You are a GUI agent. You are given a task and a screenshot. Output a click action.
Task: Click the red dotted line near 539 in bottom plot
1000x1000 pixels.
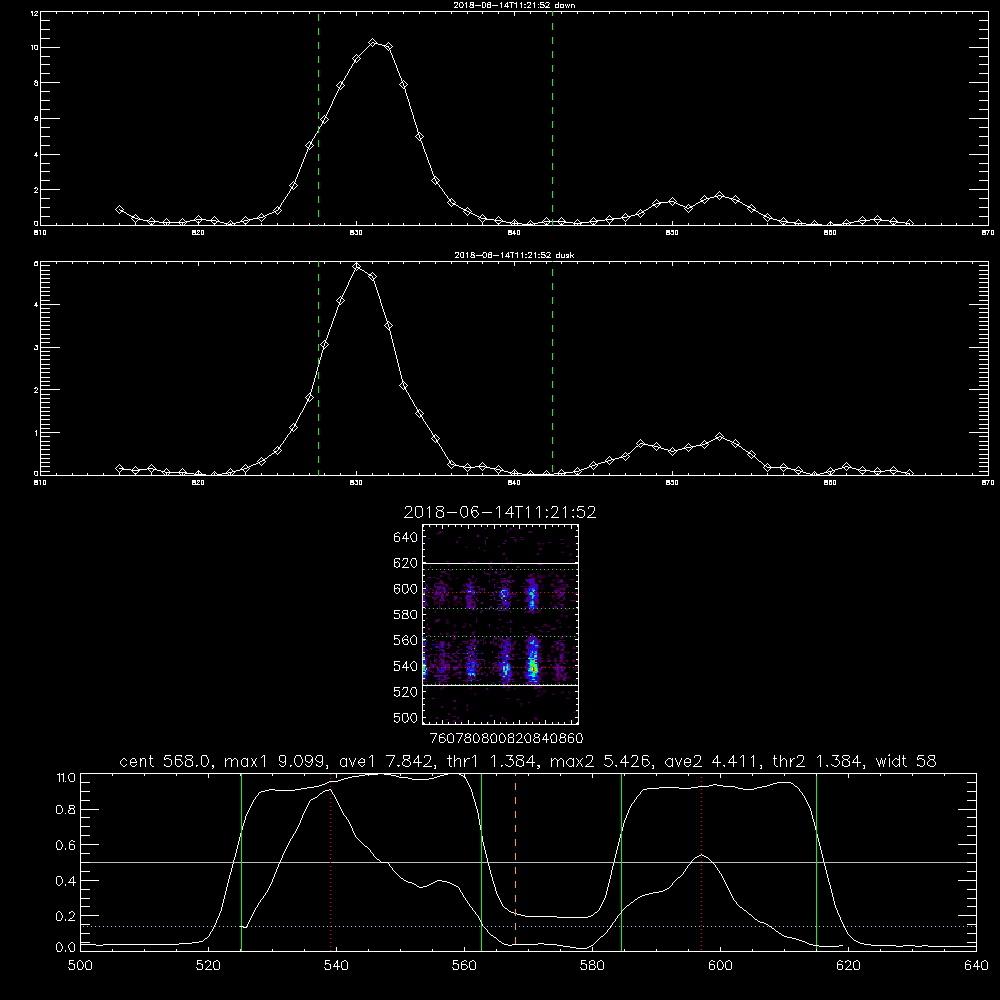[x=330, y=864]
